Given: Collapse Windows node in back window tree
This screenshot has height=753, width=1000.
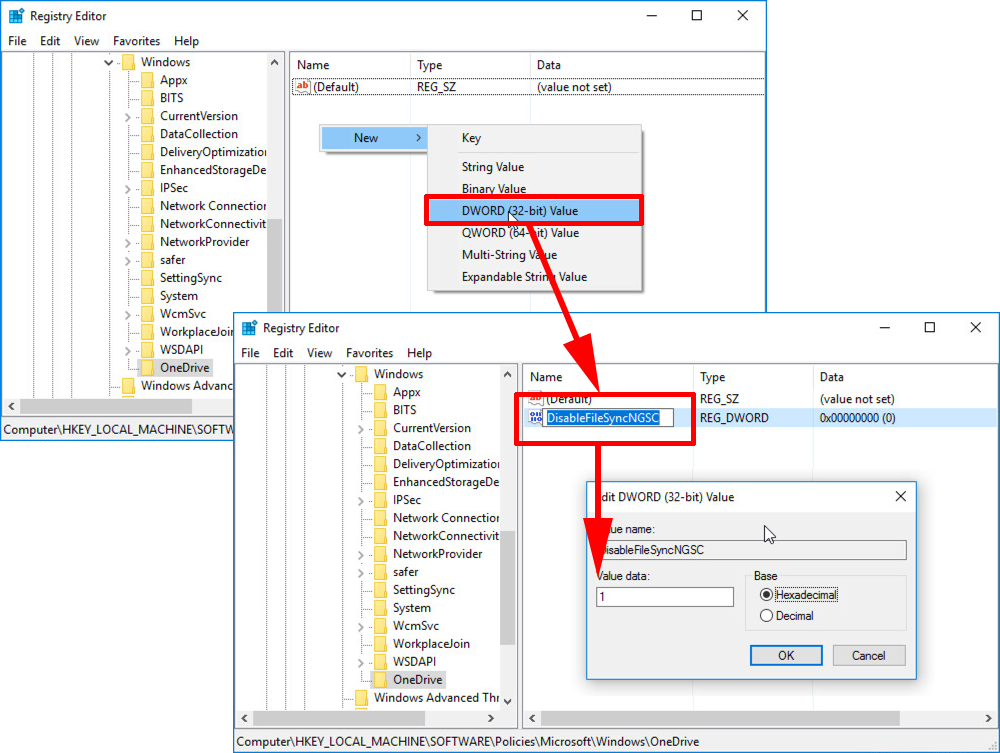Looking at the screenshot, I should point(109,62).
